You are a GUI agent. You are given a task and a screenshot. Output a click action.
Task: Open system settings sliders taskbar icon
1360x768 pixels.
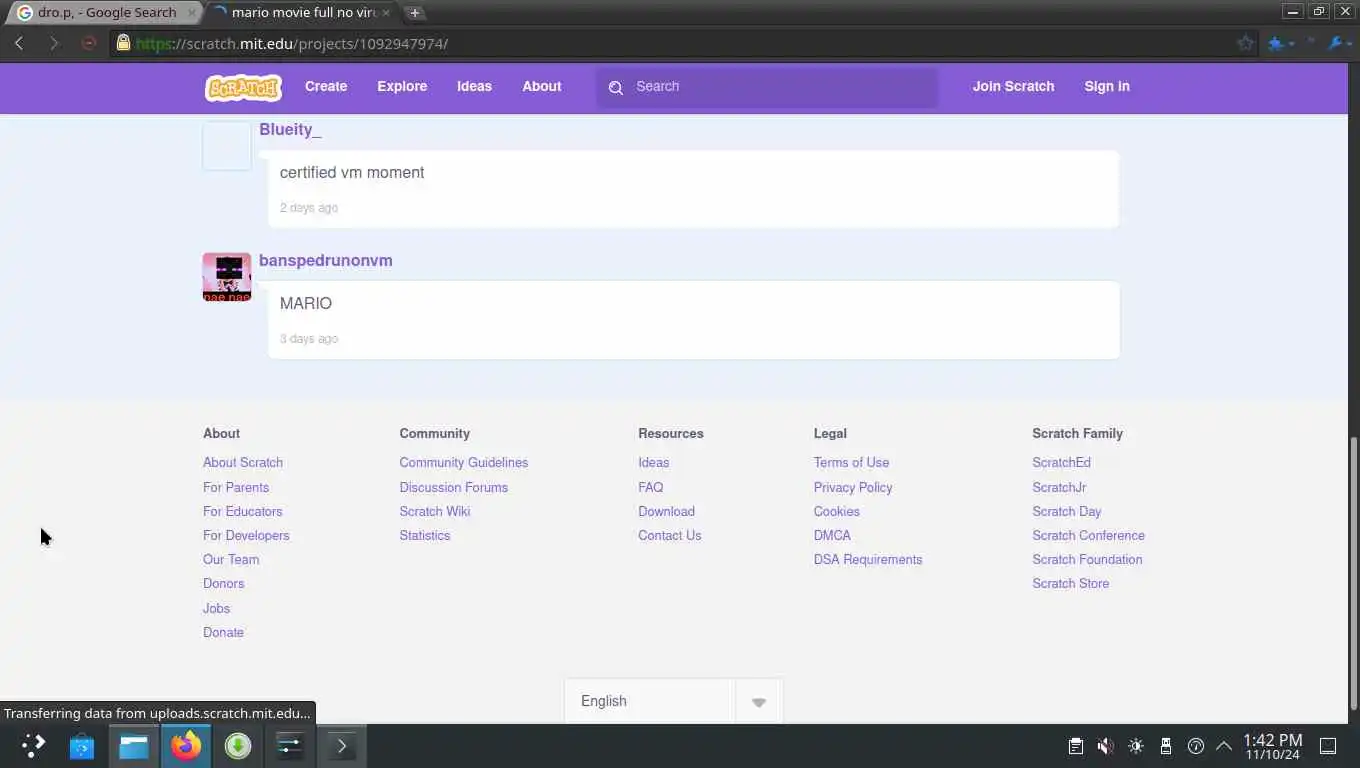(x=290, y=746)
